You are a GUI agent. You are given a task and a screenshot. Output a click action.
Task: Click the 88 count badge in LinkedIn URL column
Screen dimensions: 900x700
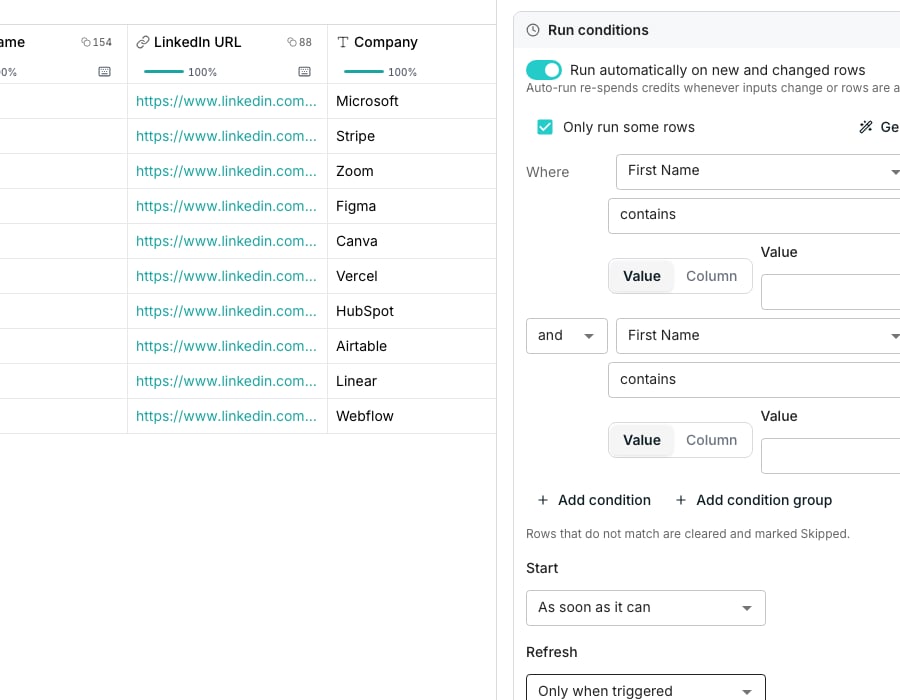click(x=300, y=42)
